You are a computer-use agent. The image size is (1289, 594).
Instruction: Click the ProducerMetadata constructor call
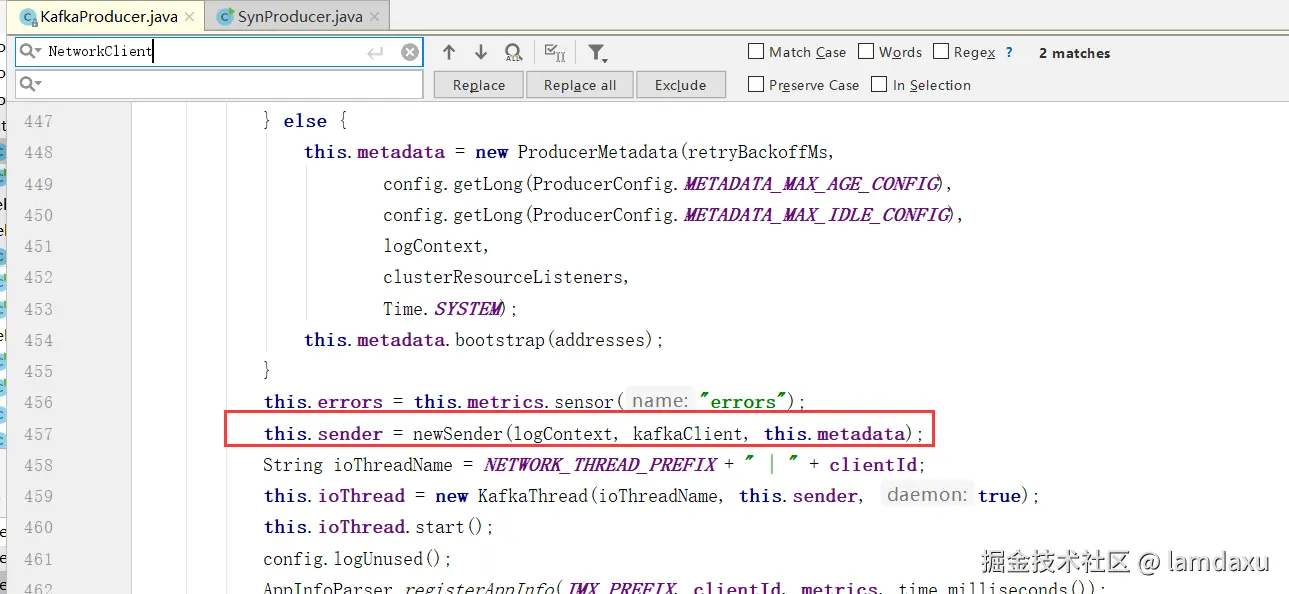[x=598, y=152]
